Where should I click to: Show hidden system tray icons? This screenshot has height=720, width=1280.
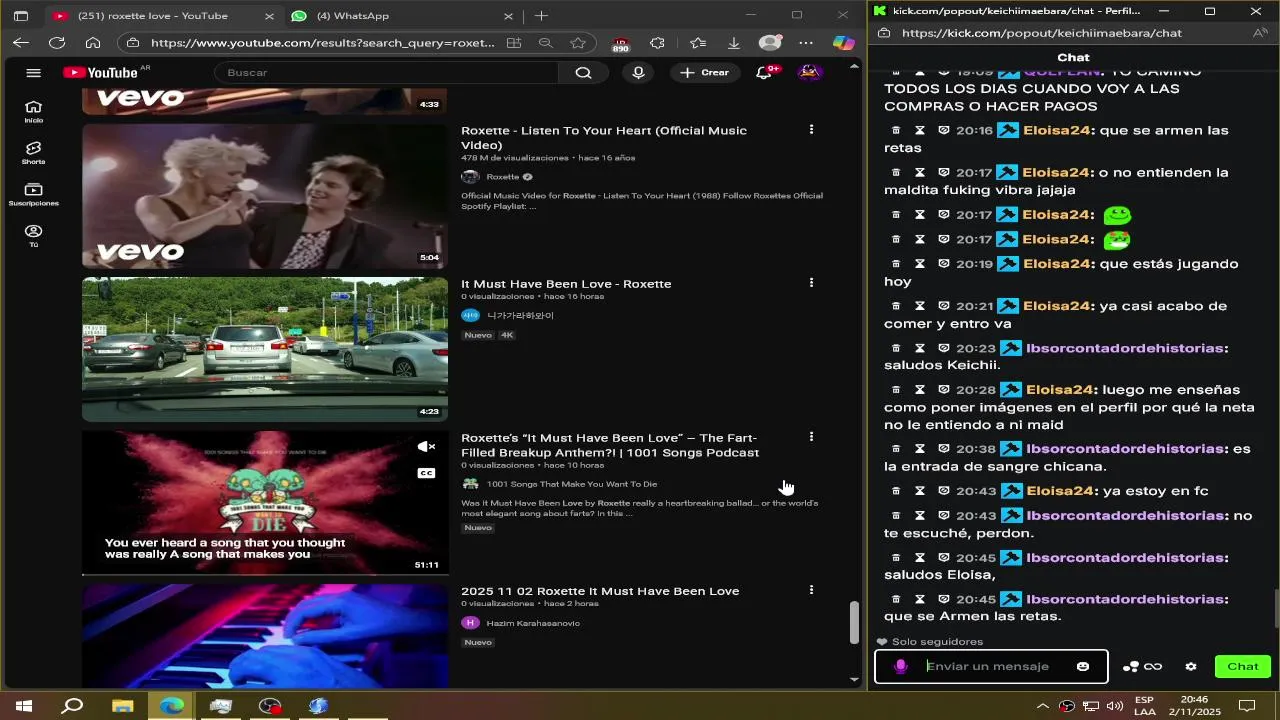tap(1043, 706)
